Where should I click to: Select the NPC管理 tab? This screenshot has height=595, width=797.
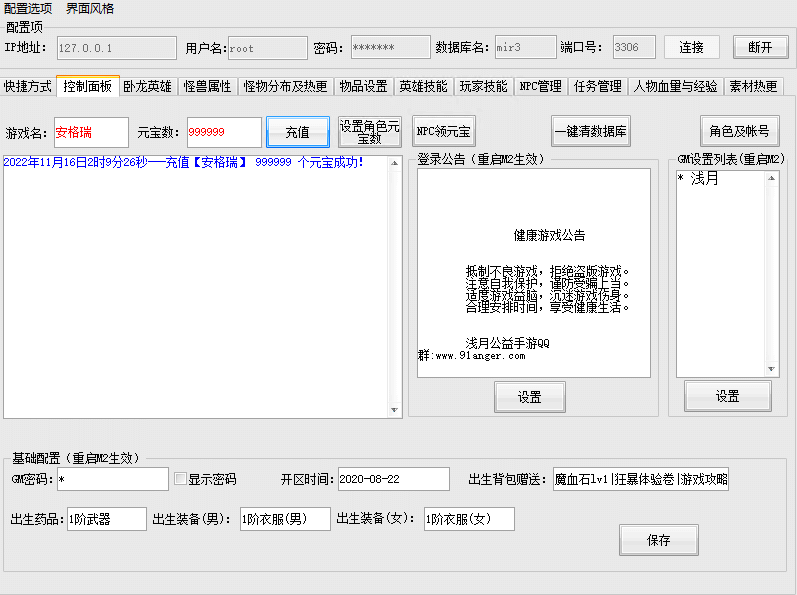click(x=540, y=87)
